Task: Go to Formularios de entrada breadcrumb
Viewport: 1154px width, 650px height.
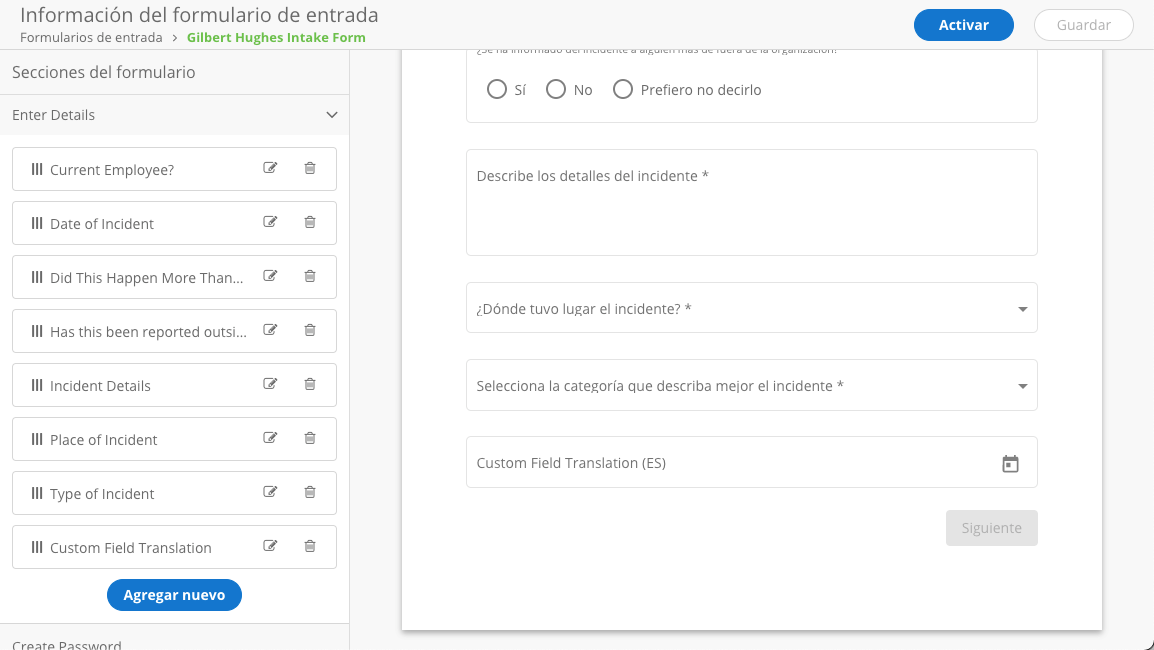Action: point(91,38)
